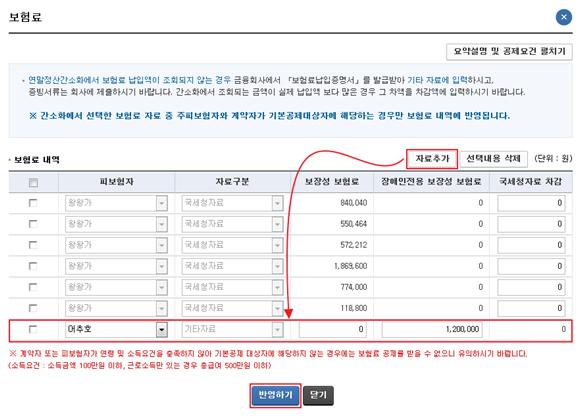581x418 pixels.
Task: Apply changes with the 반영하기 button
Action: coord(275,395)
